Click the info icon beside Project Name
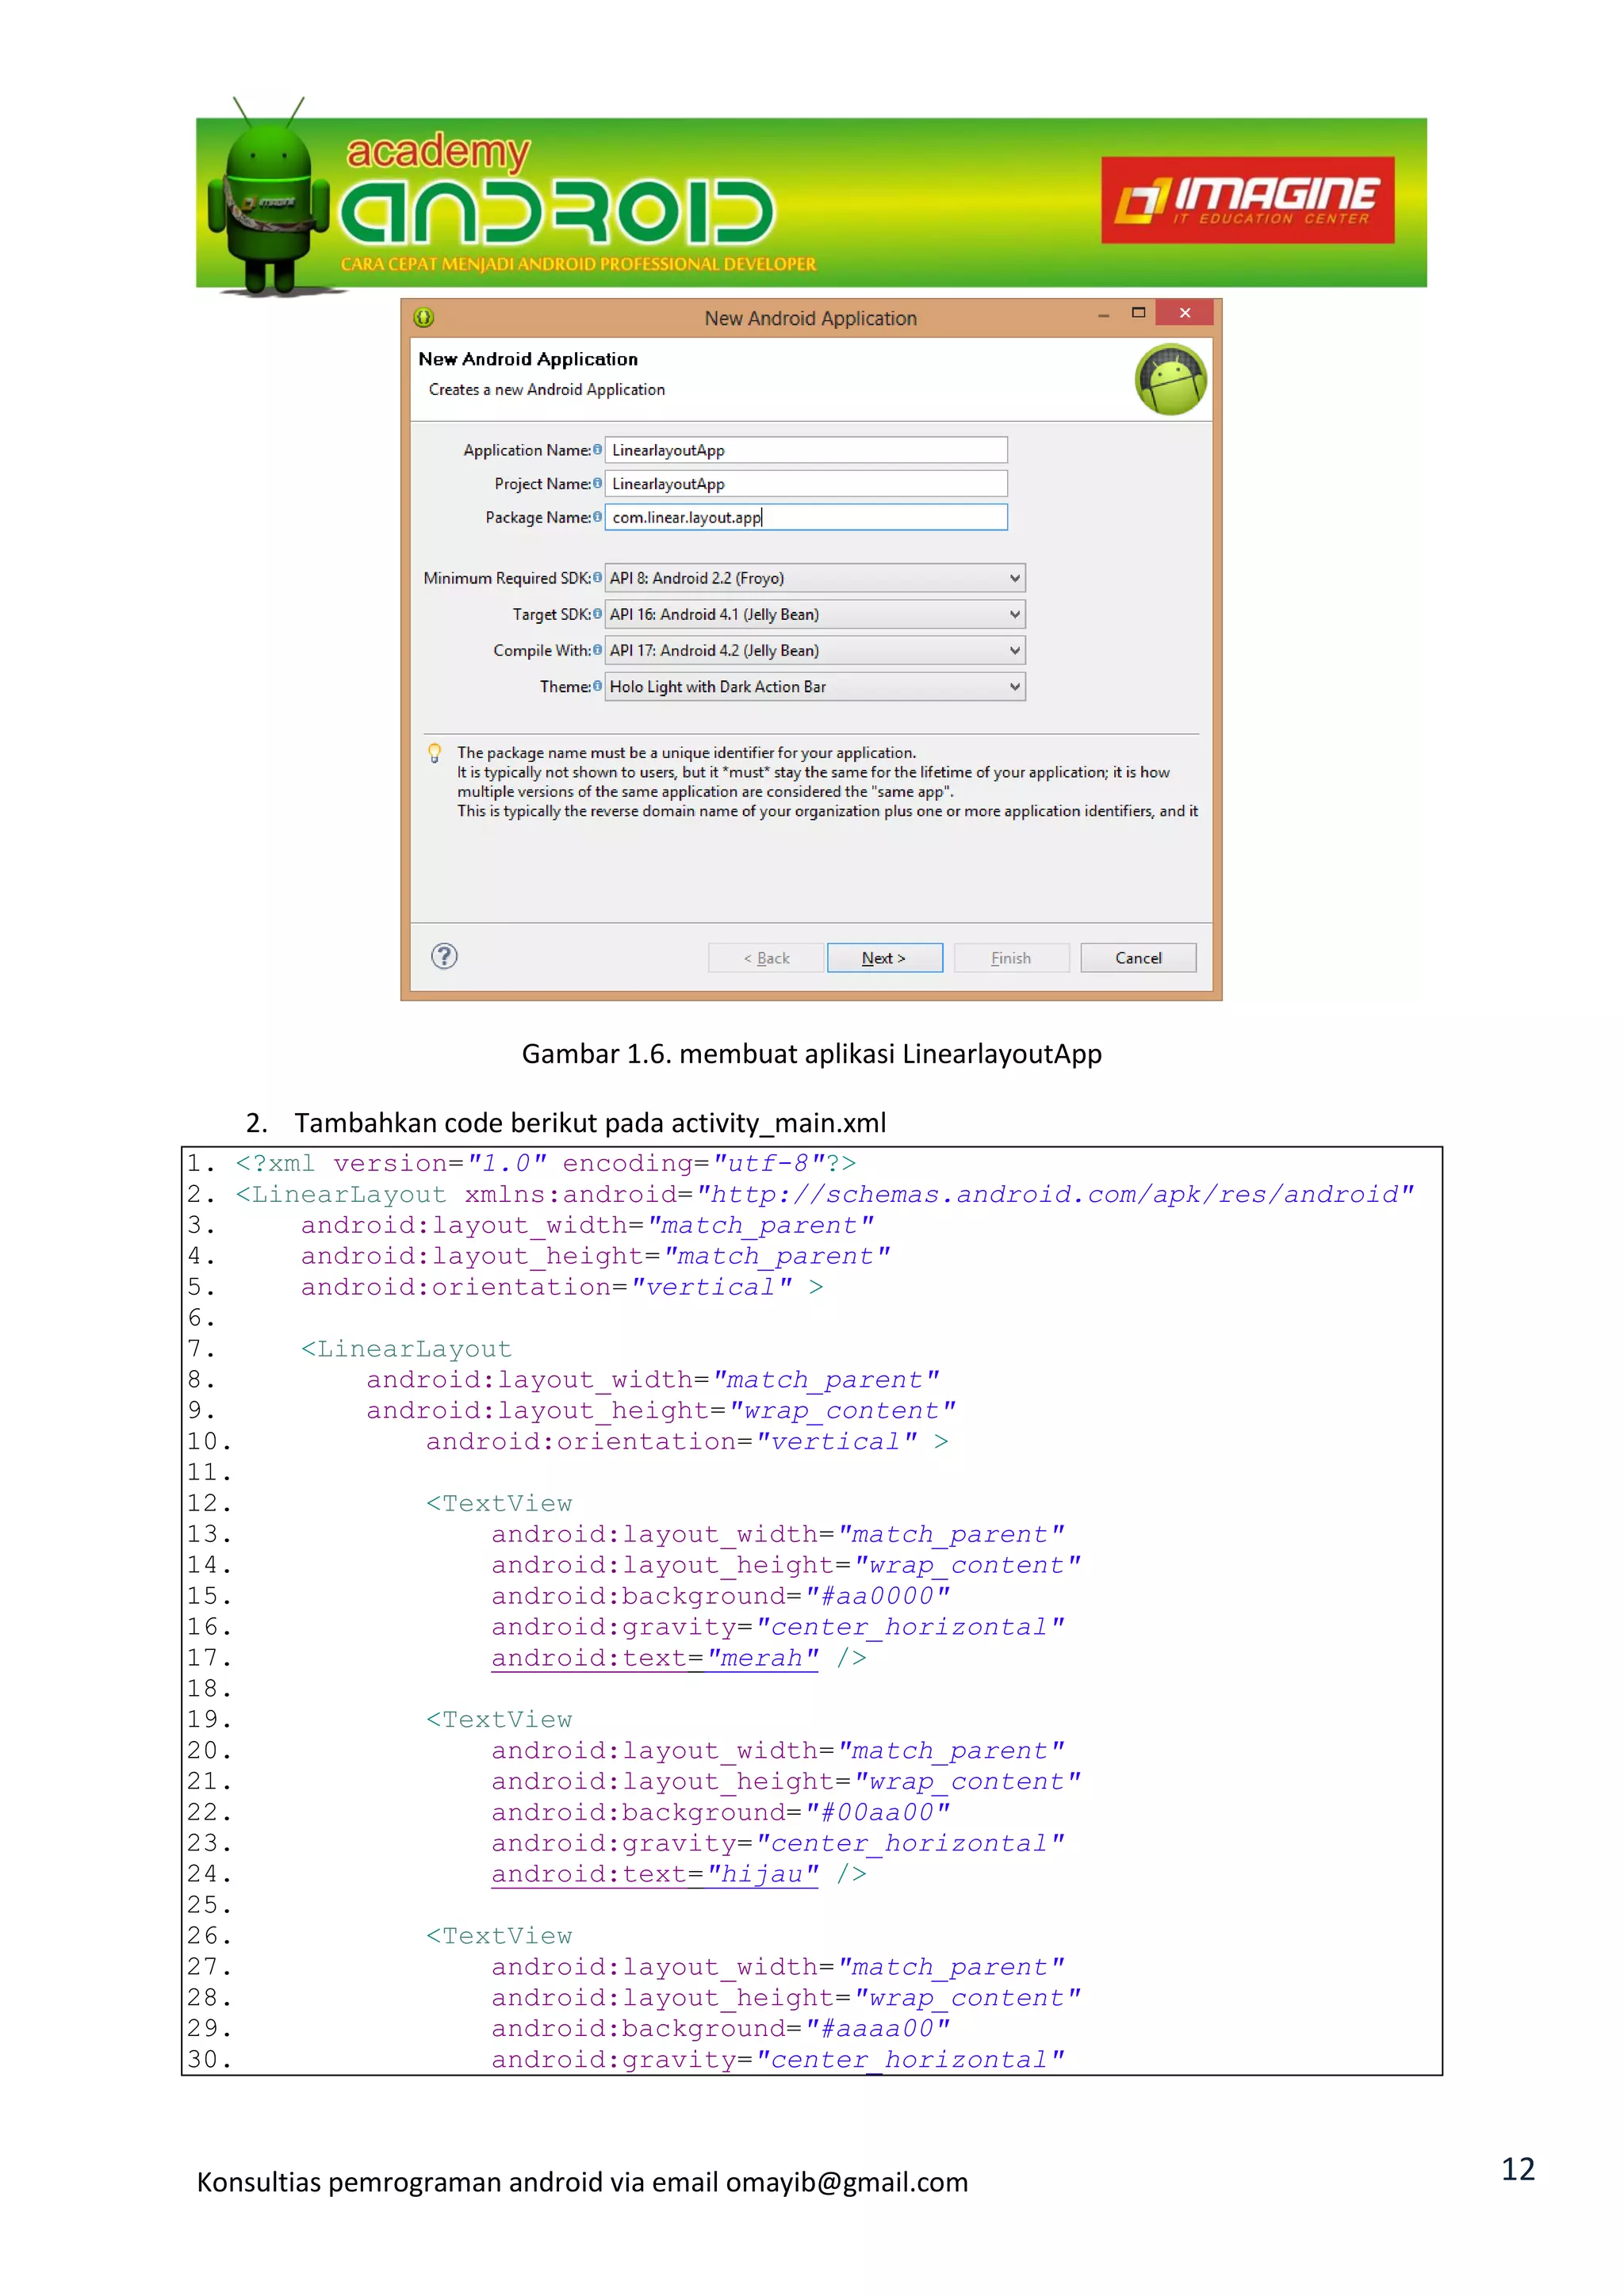 click(598, 483)
